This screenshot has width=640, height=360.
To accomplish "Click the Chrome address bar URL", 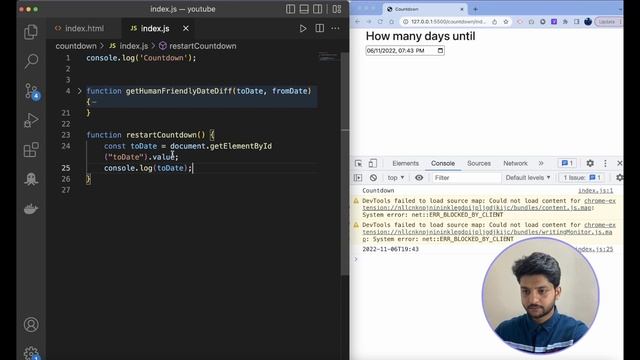I will click(x=448, y=22).
